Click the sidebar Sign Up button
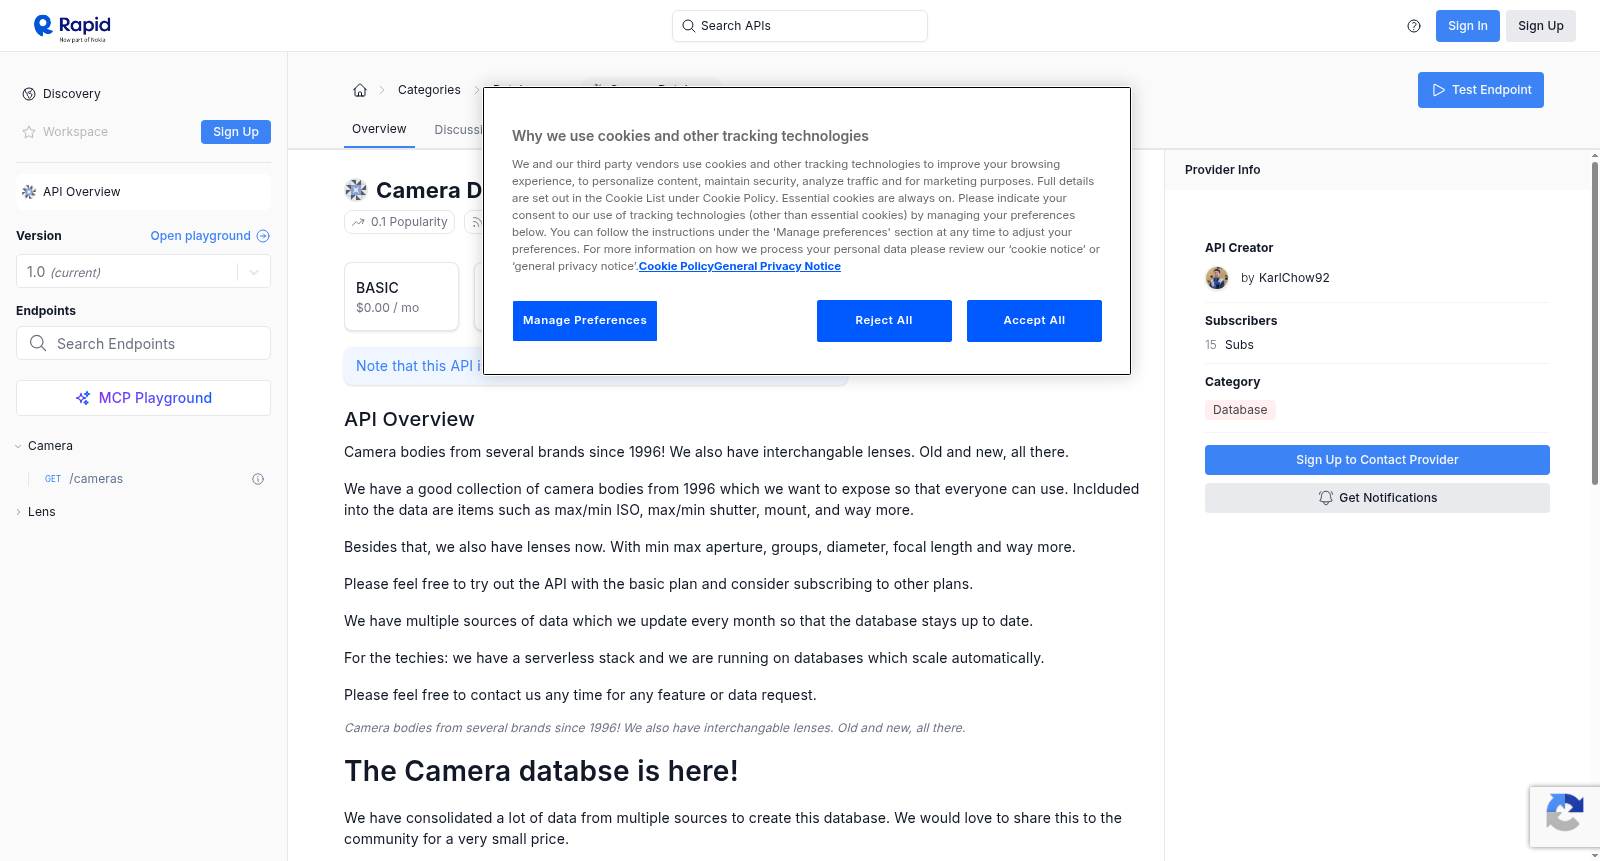The width and height of the screenshot is (1600, 861). point(236,132)
